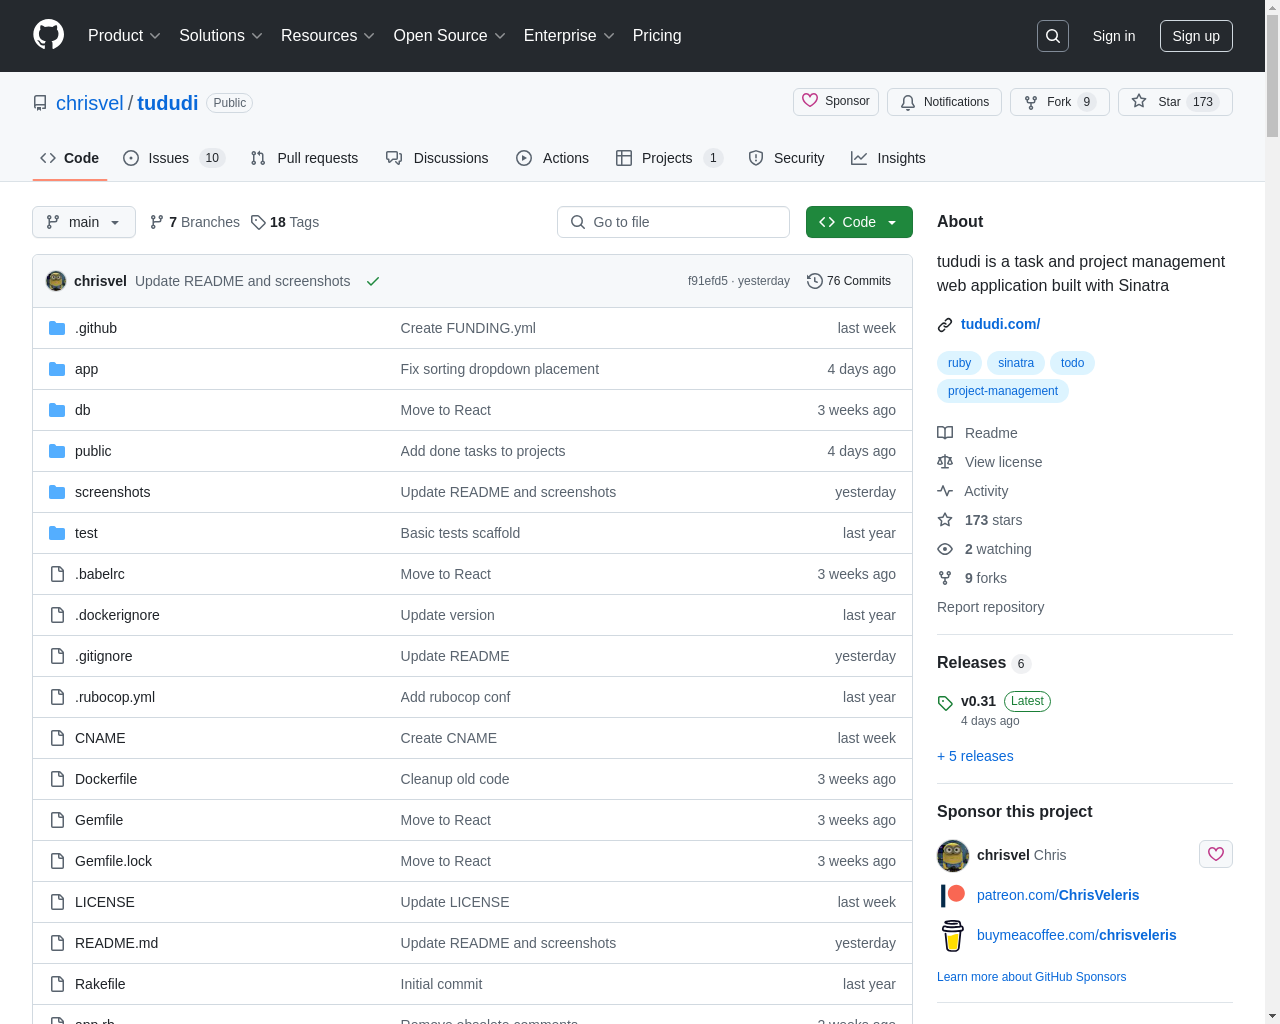Select the project-management topic tag
Image resolution: width=1280 pixels, height=1024 pixels.
(x=1003, y=391)
